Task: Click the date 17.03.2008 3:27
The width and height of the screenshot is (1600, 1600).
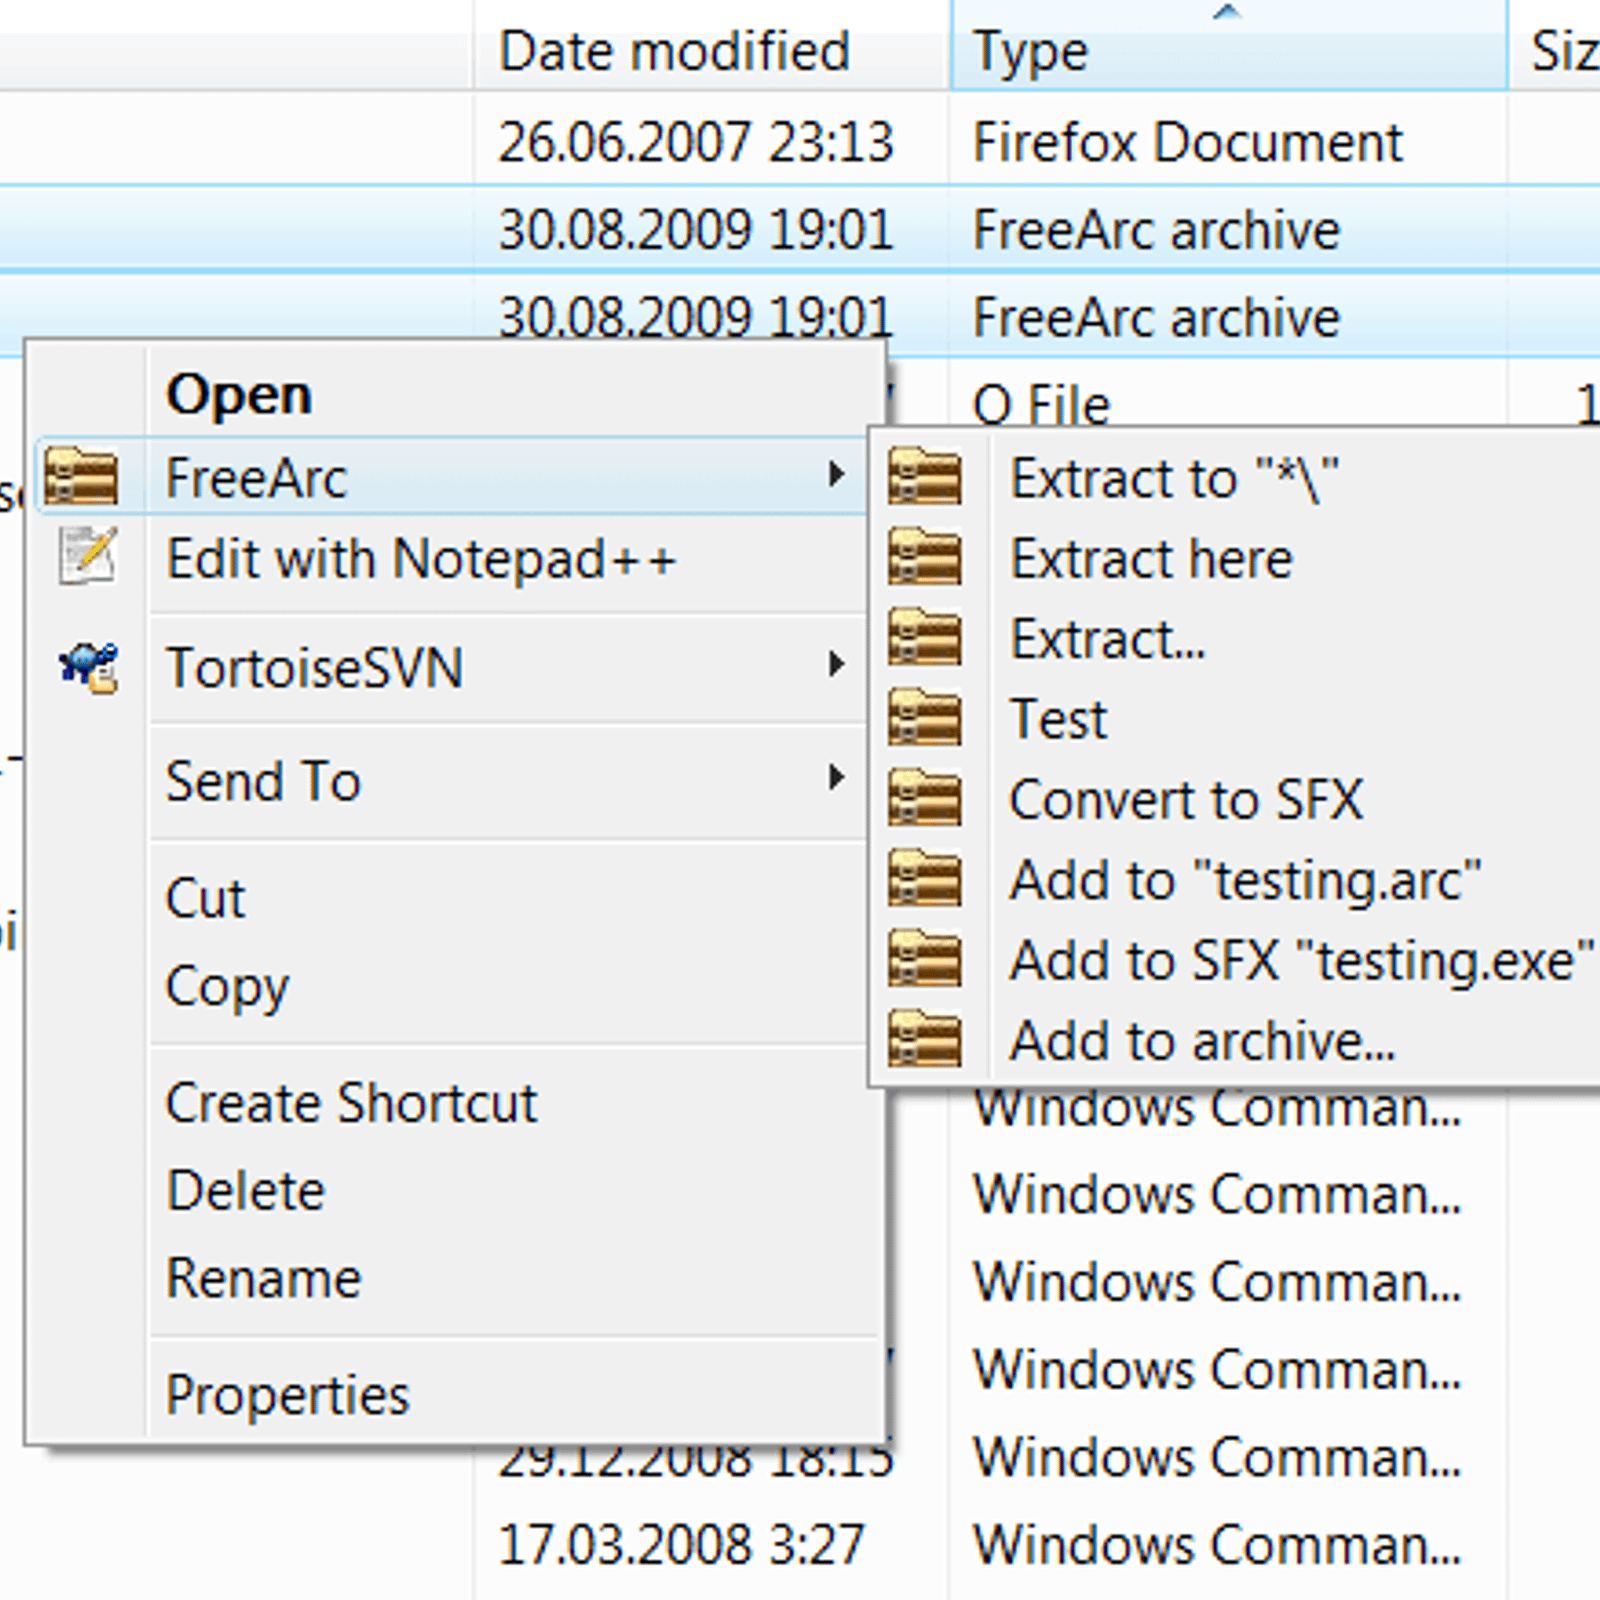Action: [x=681, y=1544]
